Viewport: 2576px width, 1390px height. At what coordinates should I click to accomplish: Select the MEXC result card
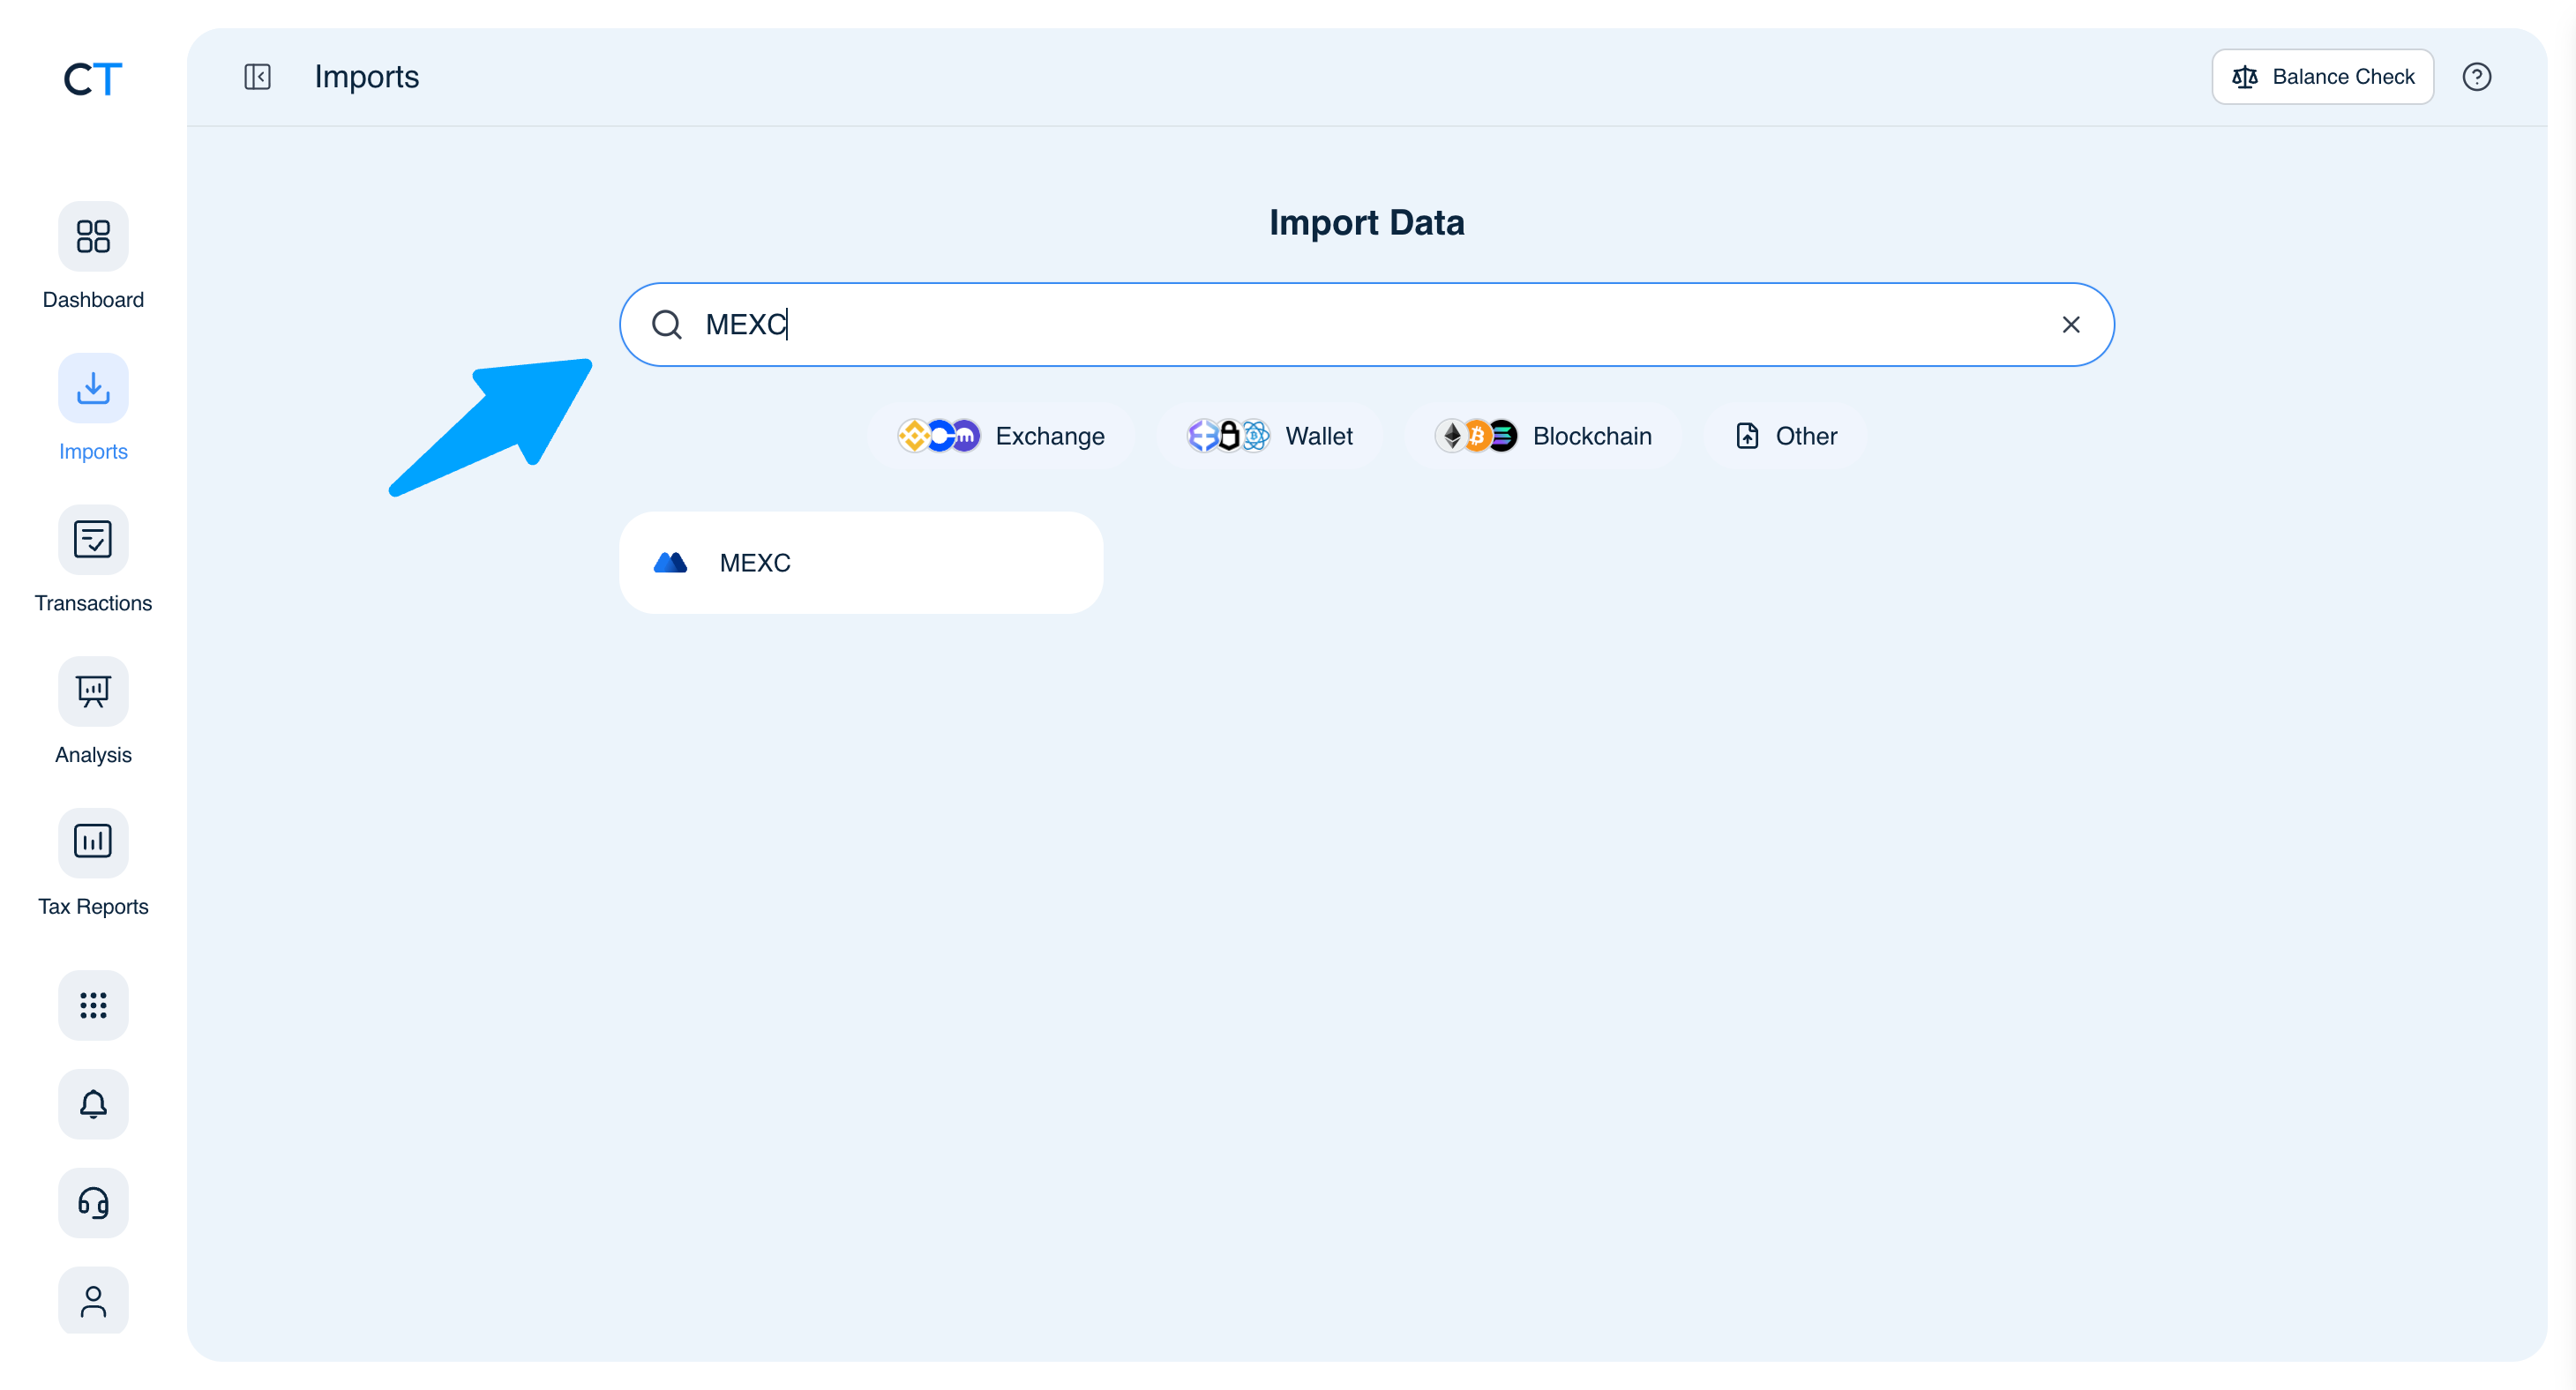click(x=861, y=563)
